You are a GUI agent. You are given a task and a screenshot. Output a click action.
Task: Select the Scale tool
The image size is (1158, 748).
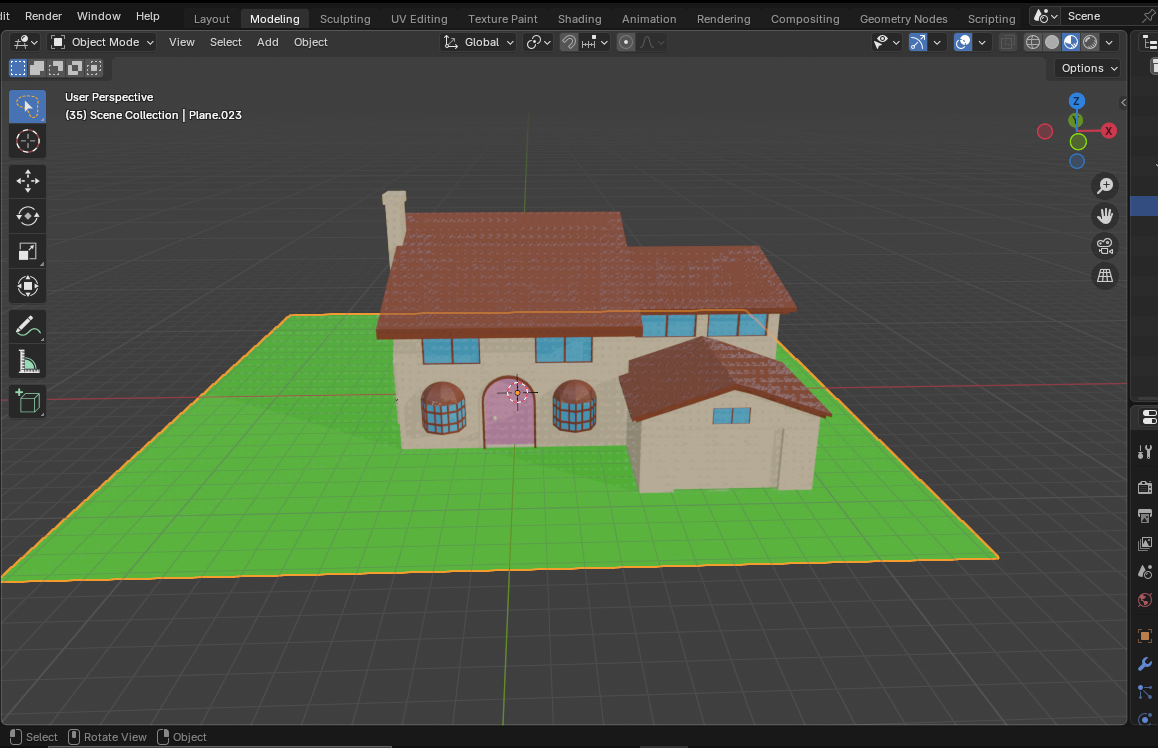(x=27, y=251)
